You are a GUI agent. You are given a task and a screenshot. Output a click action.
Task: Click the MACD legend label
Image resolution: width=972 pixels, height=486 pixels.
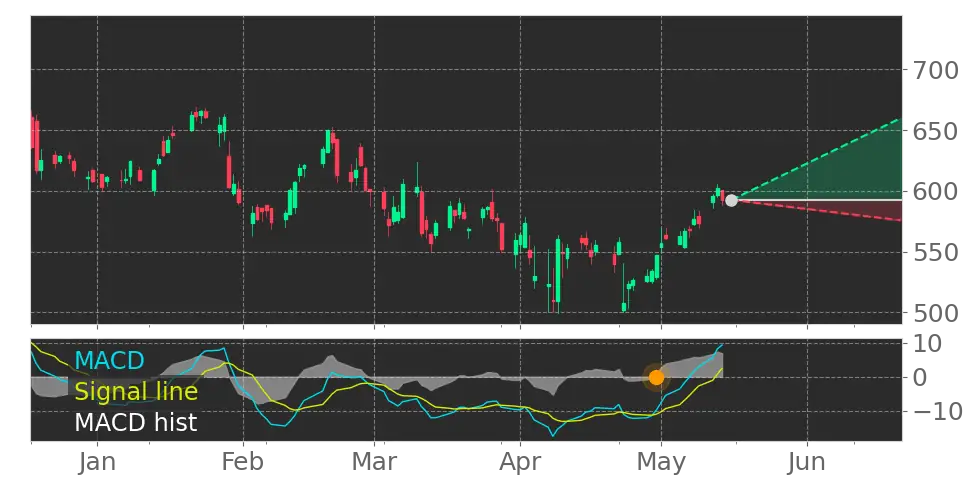point(109,360)
